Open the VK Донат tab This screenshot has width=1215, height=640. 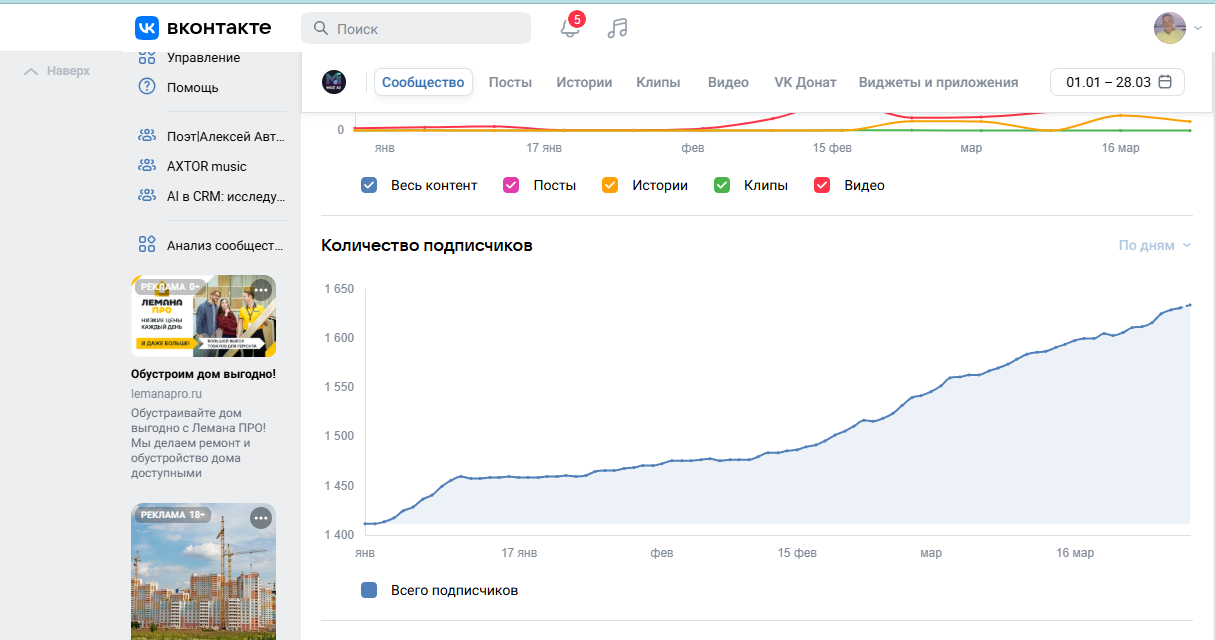pyautogui.click(x=805, y=82)
